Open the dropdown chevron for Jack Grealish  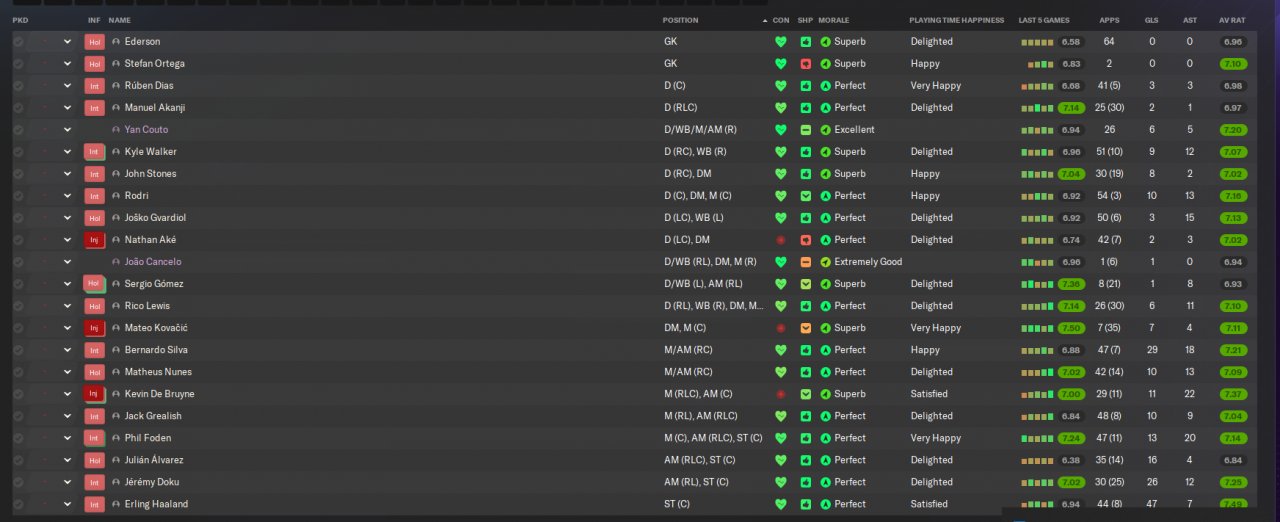pyautogui.click(x=68, y=416)
